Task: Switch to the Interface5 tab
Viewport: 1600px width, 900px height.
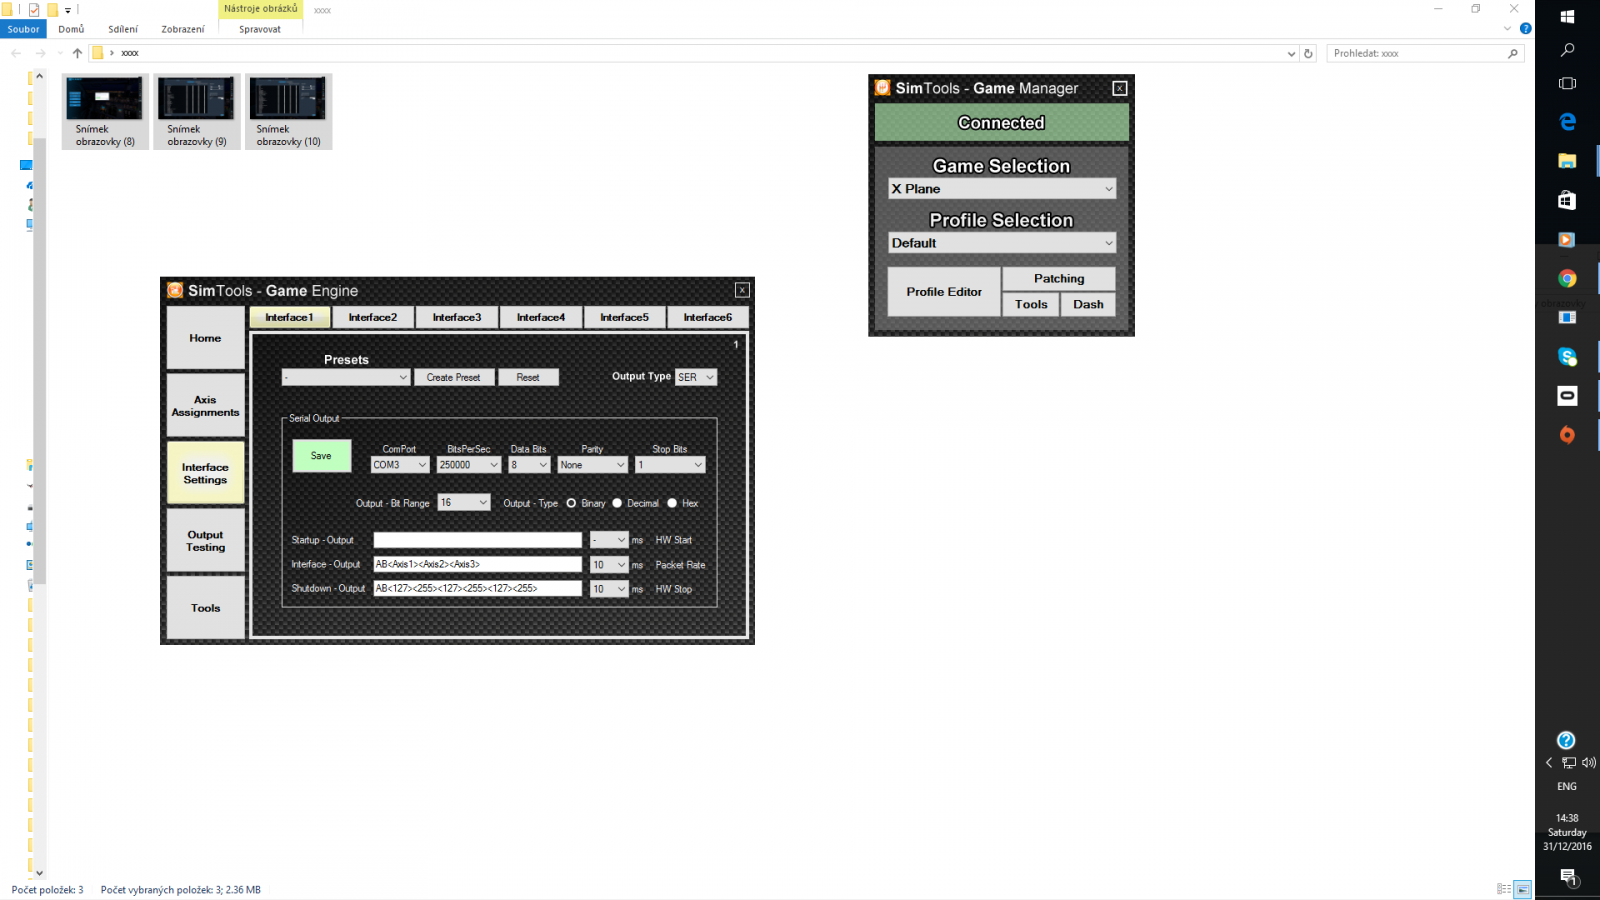Action: click(x=625, y=317)
